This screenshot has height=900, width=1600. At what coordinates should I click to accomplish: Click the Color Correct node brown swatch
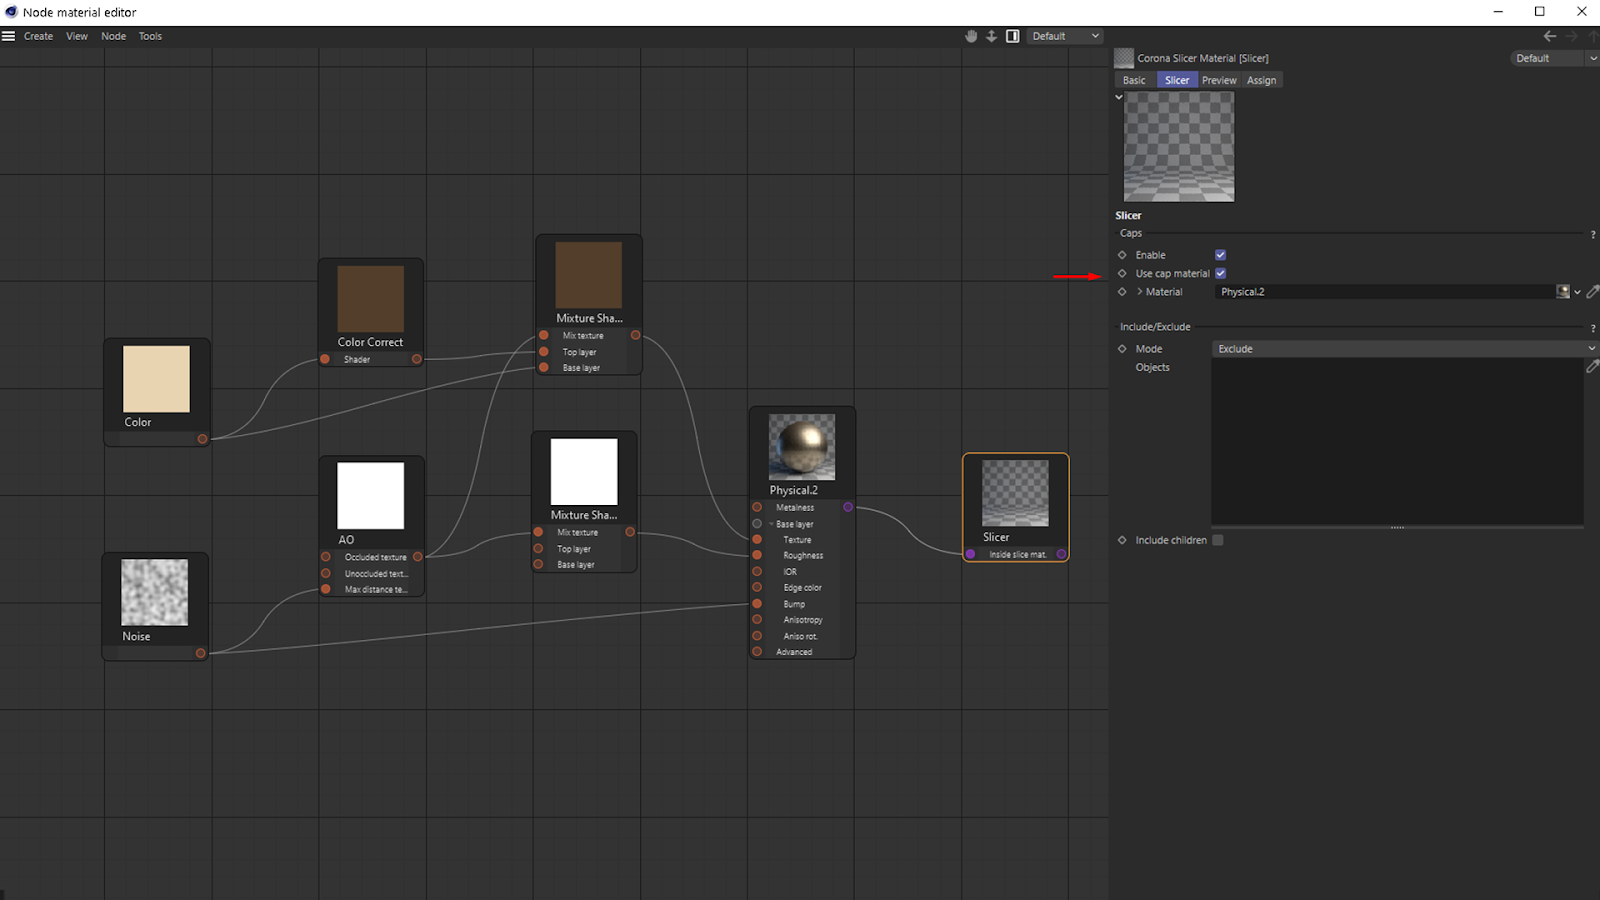coord(371,299)
